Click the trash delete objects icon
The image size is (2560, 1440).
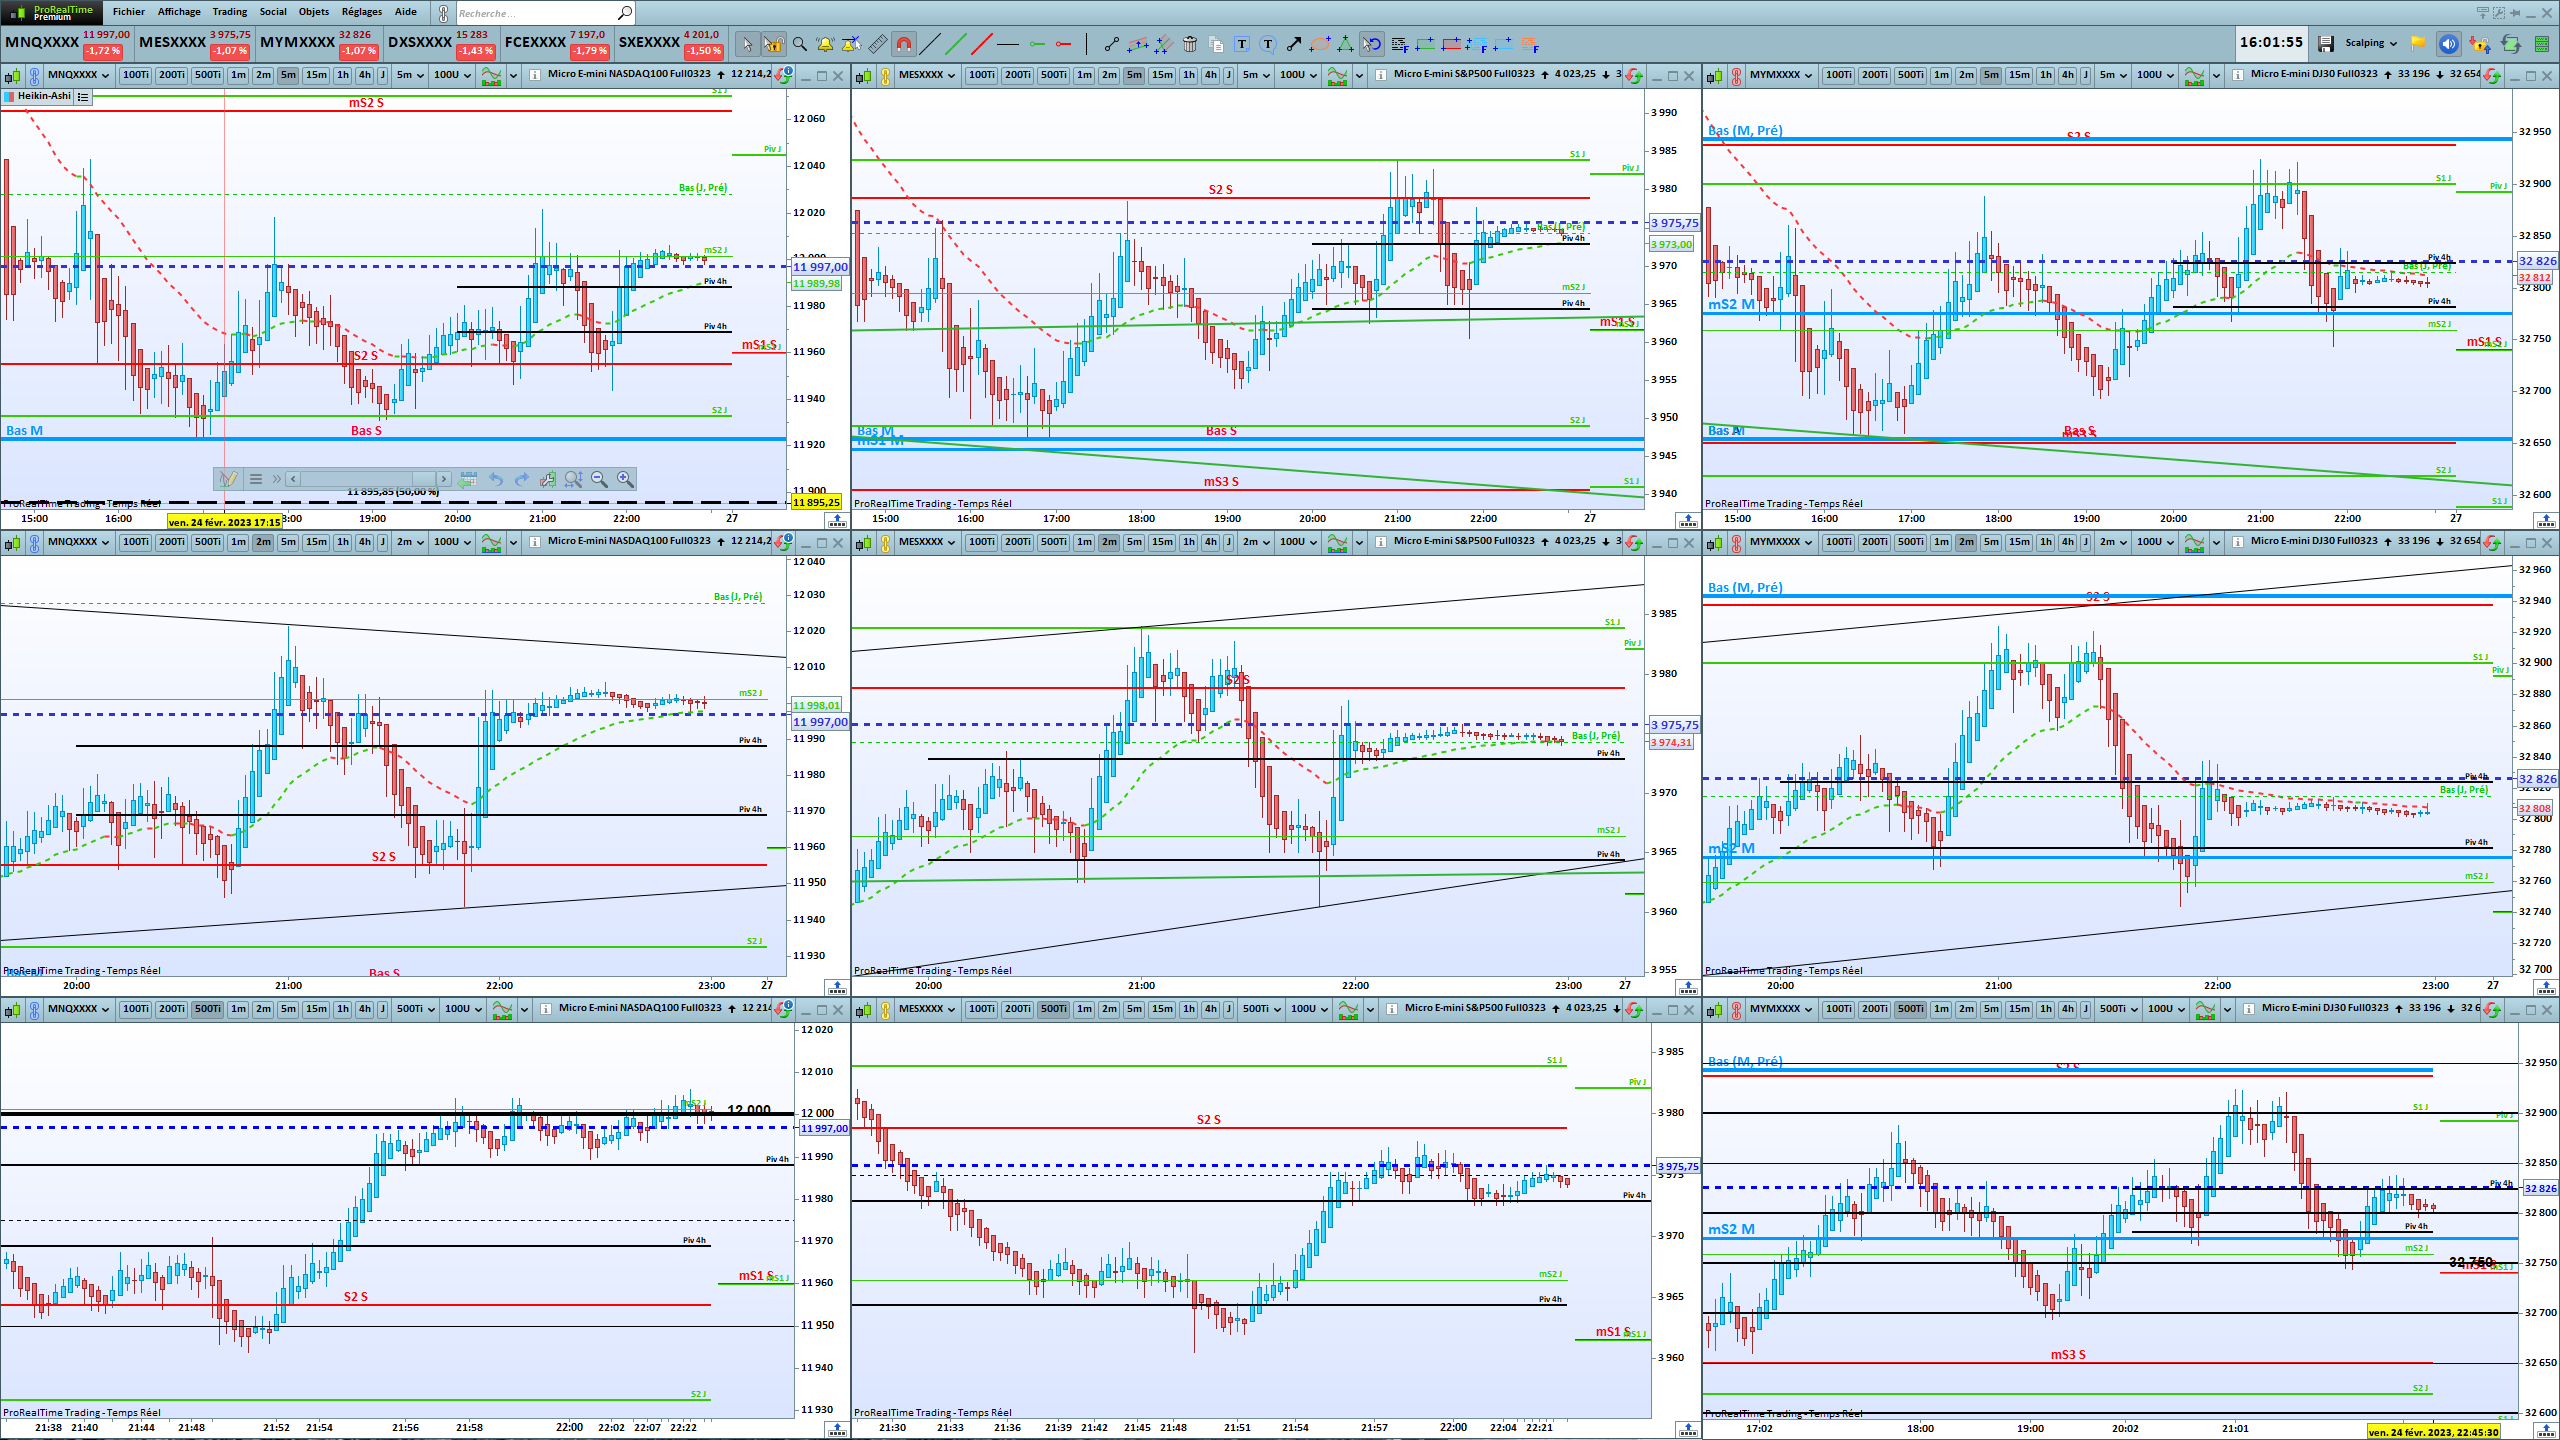(x=1189, y=44)
